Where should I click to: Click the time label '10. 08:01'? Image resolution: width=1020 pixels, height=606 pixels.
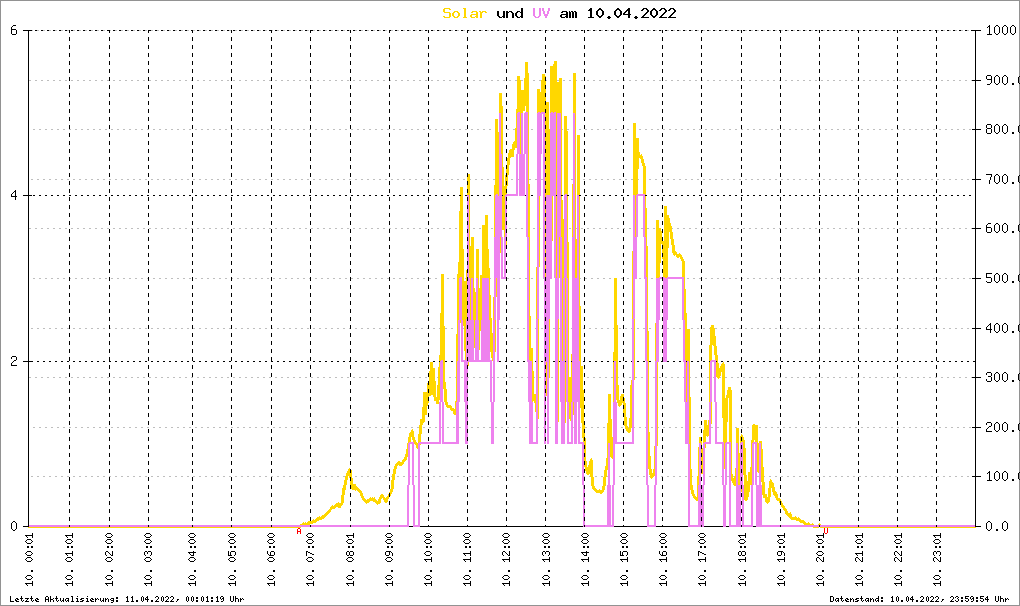click(x=350, y=560)
